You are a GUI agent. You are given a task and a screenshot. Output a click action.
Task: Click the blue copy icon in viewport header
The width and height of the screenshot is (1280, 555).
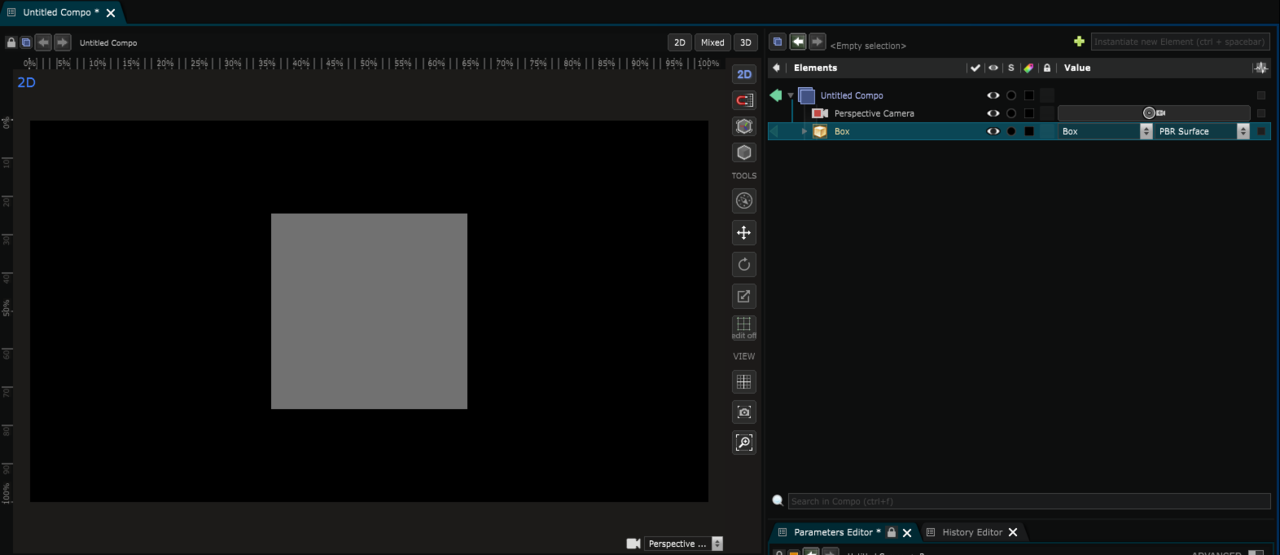(26, 43)
